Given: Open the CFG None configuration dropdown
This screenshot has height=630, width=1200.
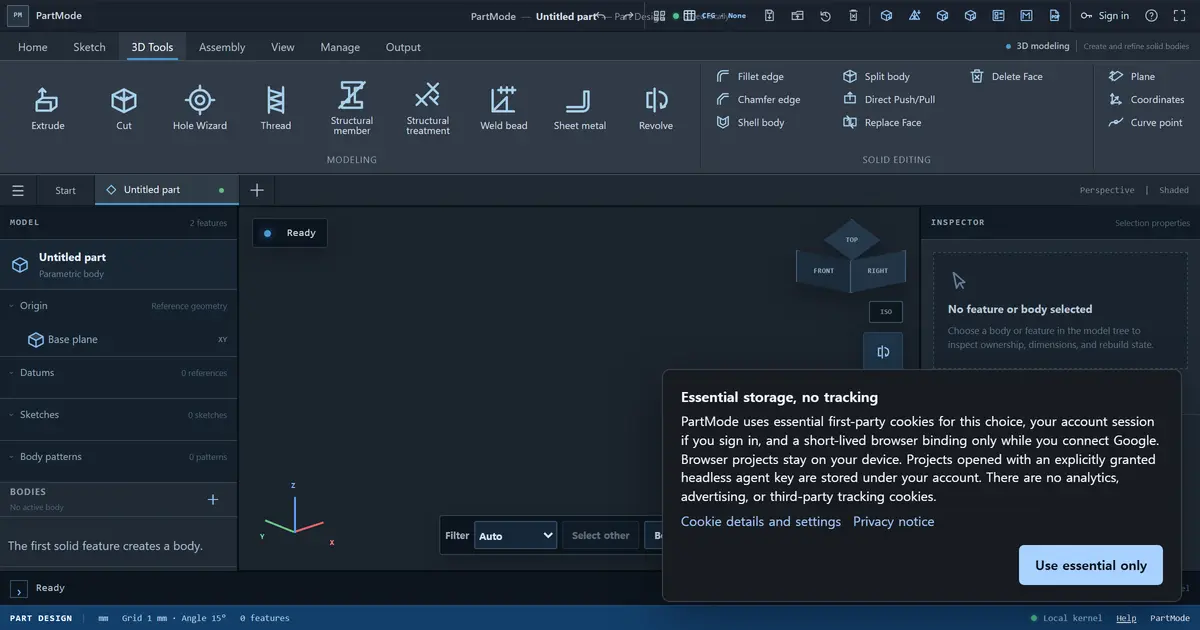Looking at the screenshot, I should tap(716, 15).
